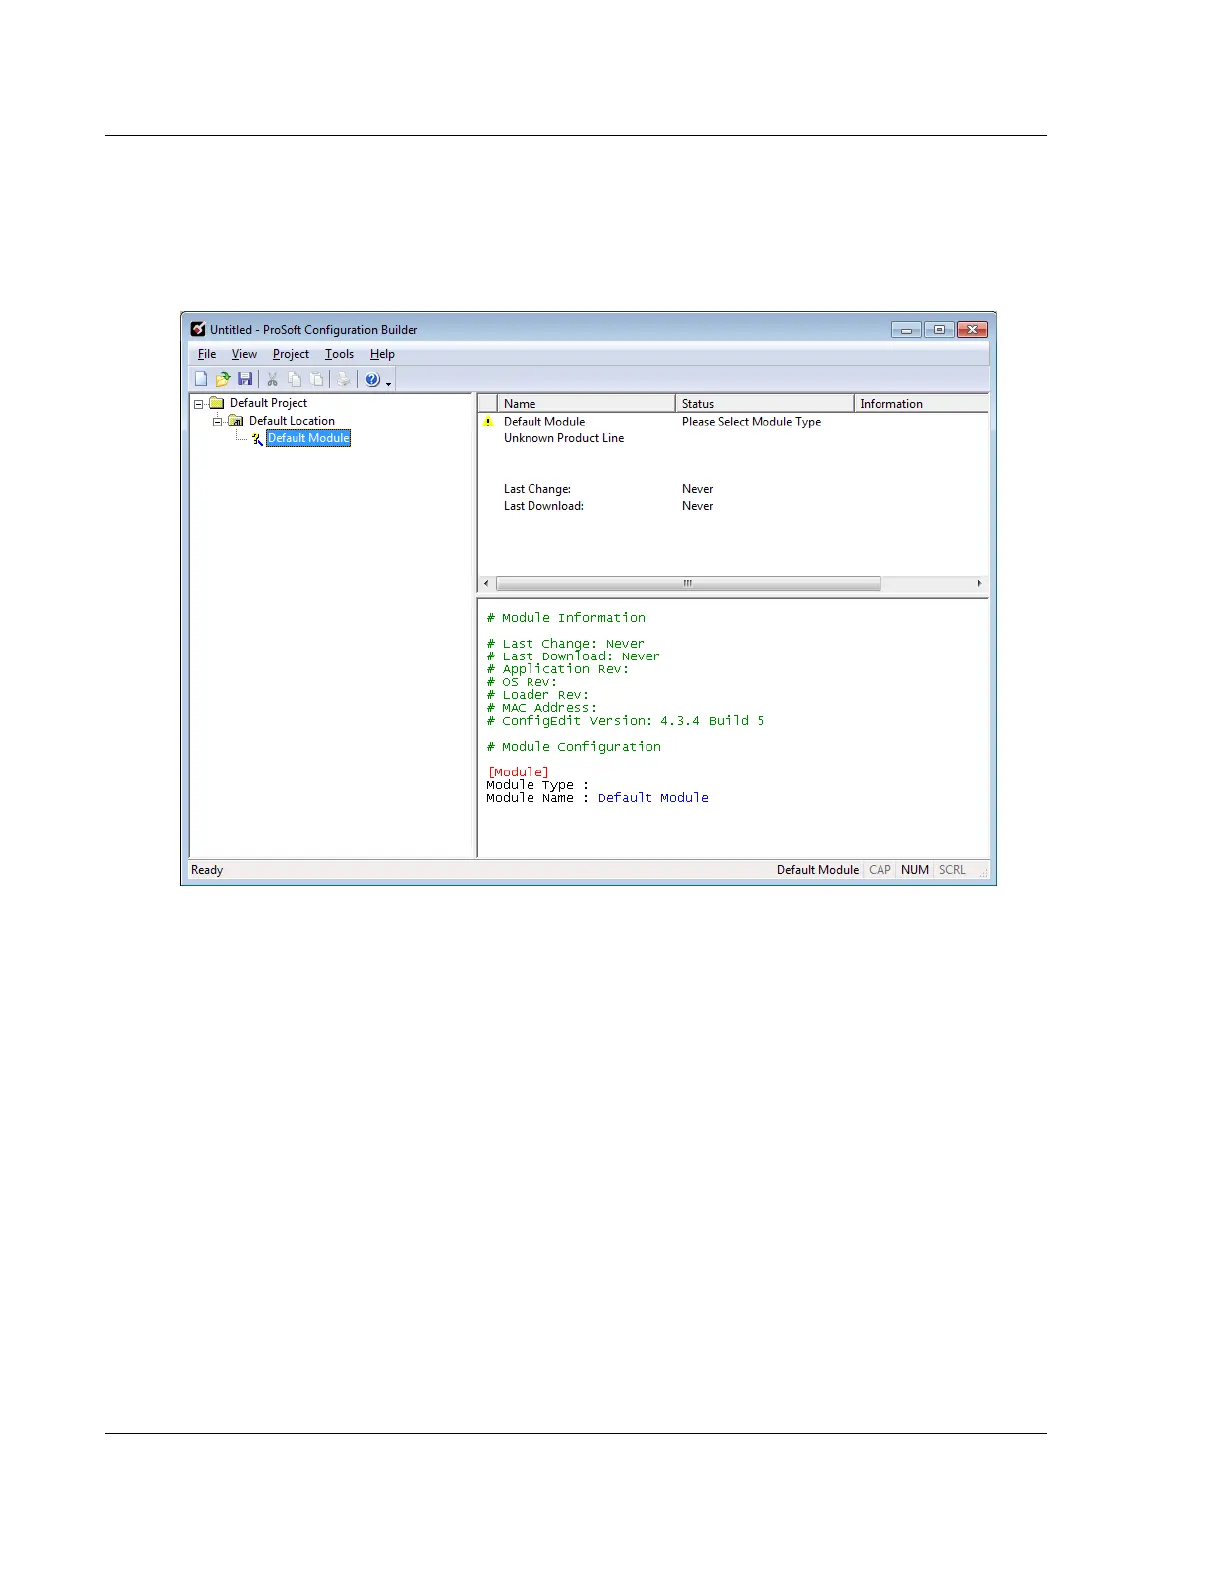
Task: Open the Help menu
Action: [382, 354]
